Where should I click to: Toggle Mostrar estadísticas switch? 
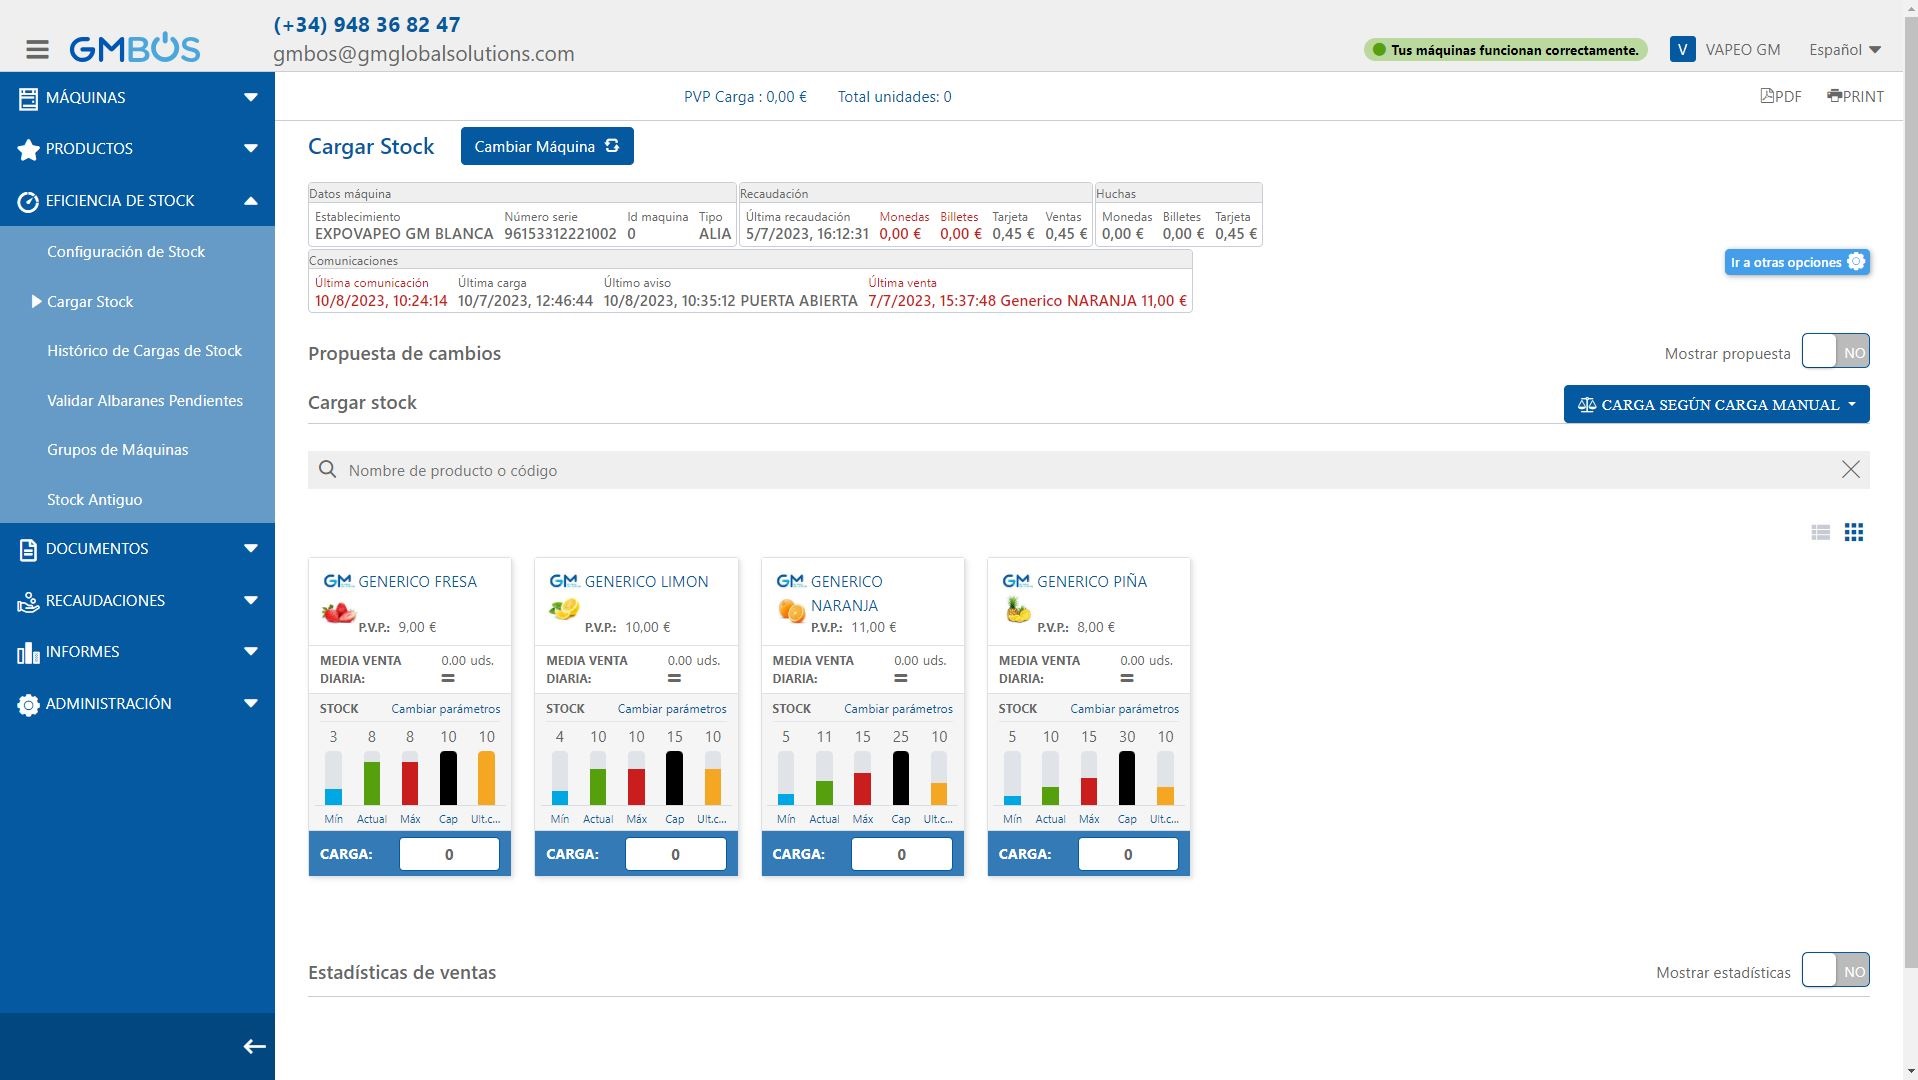point(1834,971)
